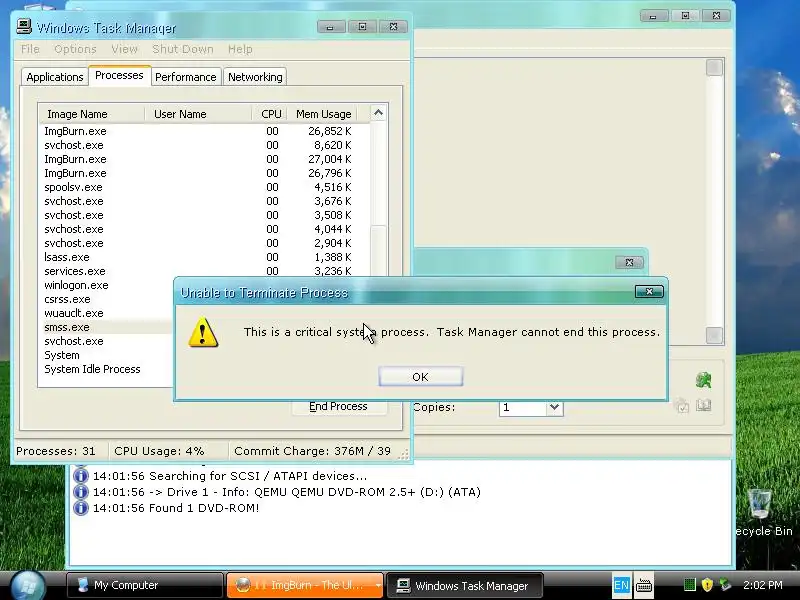The image size is (800, 600).
Task: Minimize the Windows Task Manager window
Action: coord(331,27)
